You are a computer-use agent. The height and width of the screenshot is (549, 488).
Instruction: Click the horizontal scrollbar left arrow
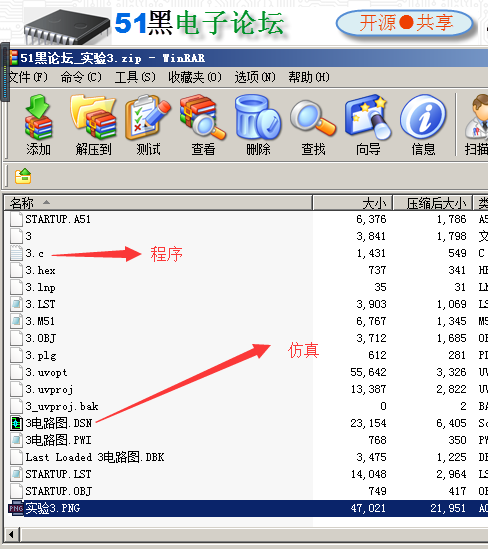pyautogui.click(x=12, y=534)
